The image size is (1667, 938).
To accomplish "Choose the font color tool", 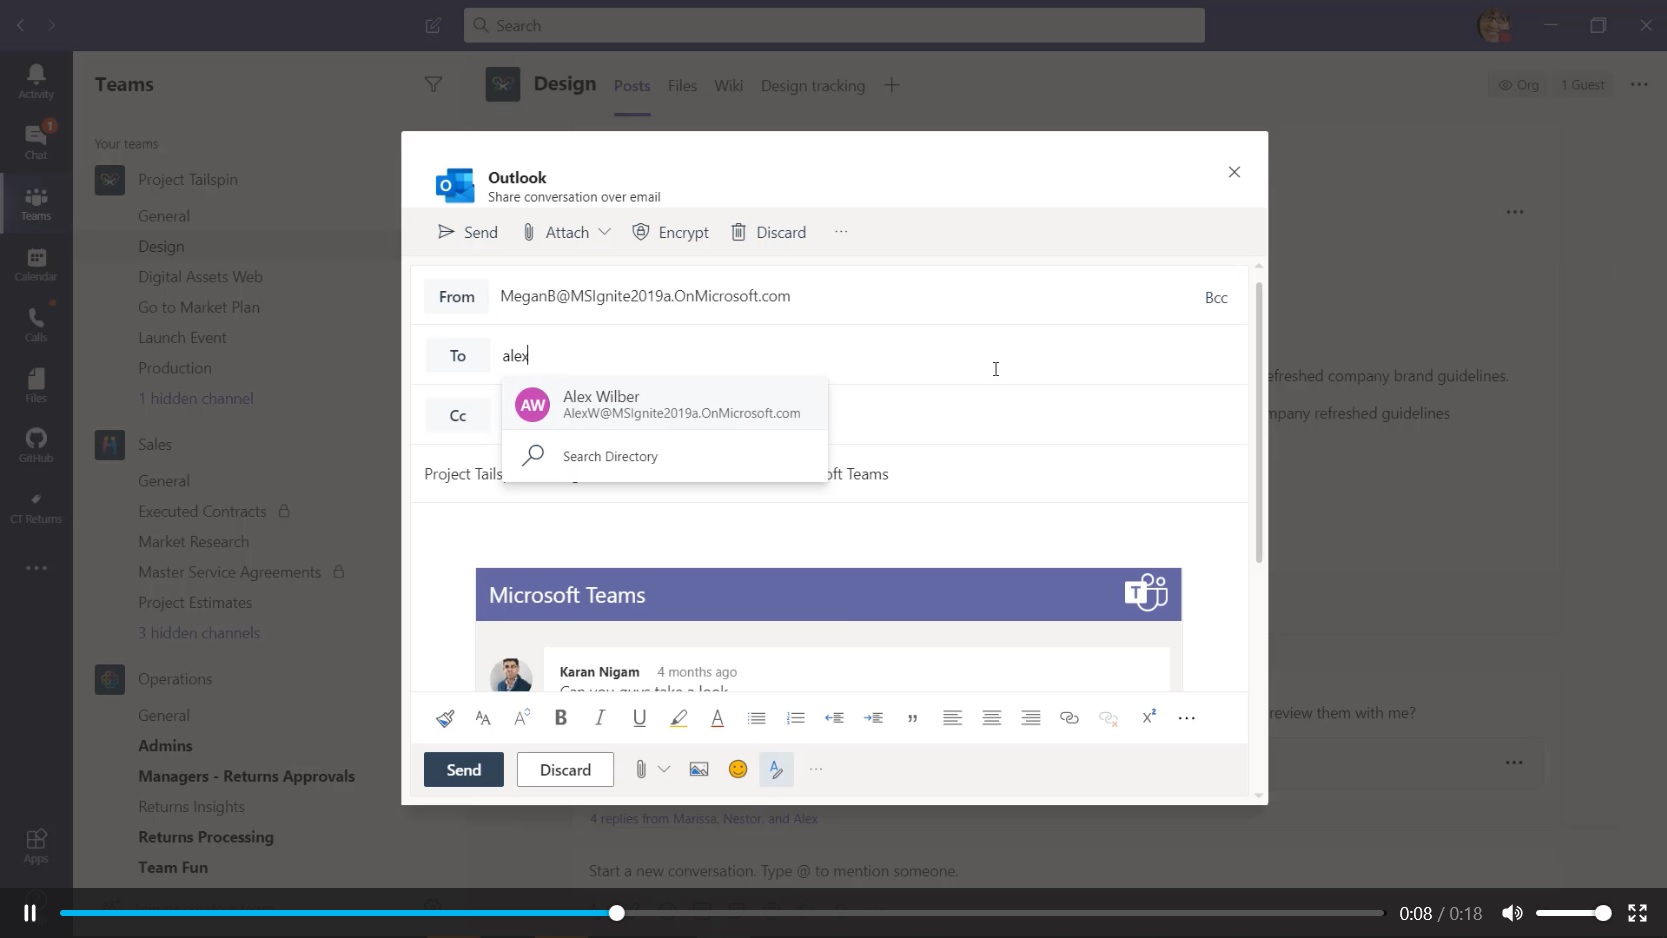I will (717, 718).
